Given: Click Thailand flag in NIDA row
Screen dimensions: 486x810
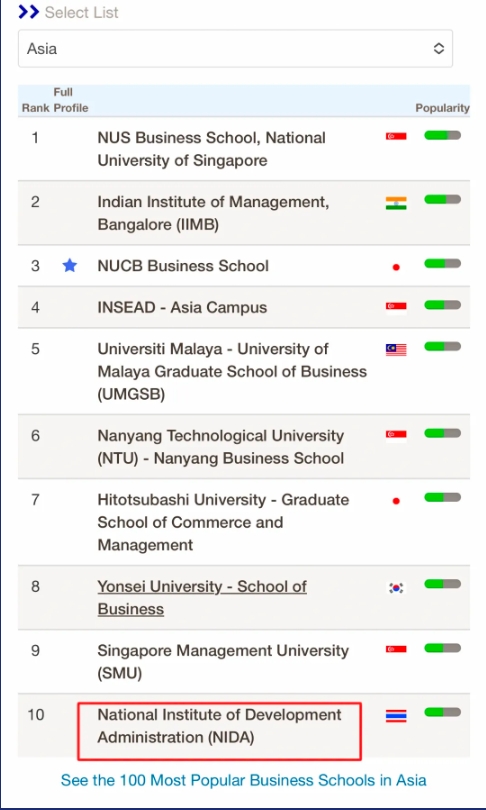Looking at the screenshot, I should [396, 716].
